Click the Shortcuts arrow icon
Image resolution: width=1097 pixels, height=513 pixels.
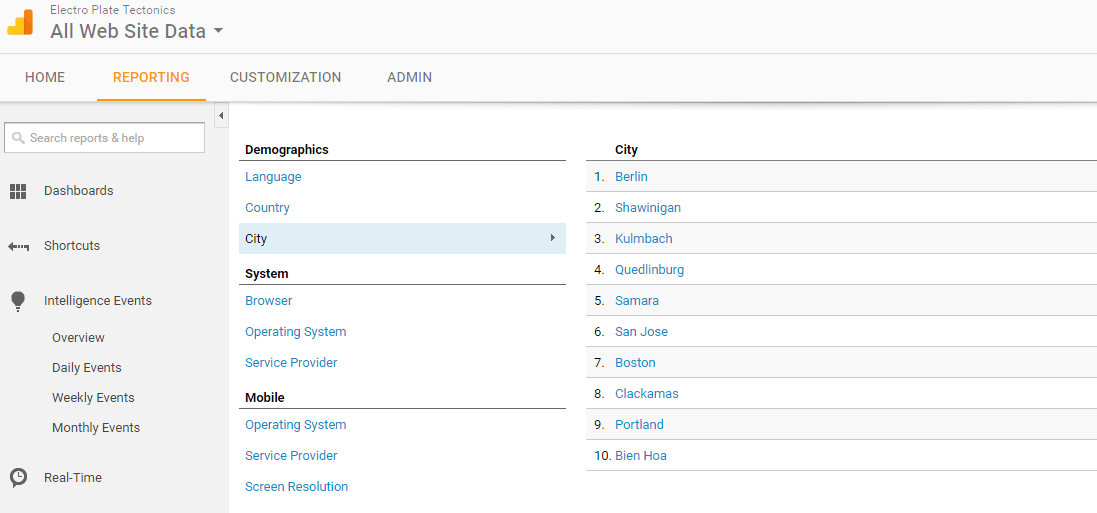click(18, 246)
